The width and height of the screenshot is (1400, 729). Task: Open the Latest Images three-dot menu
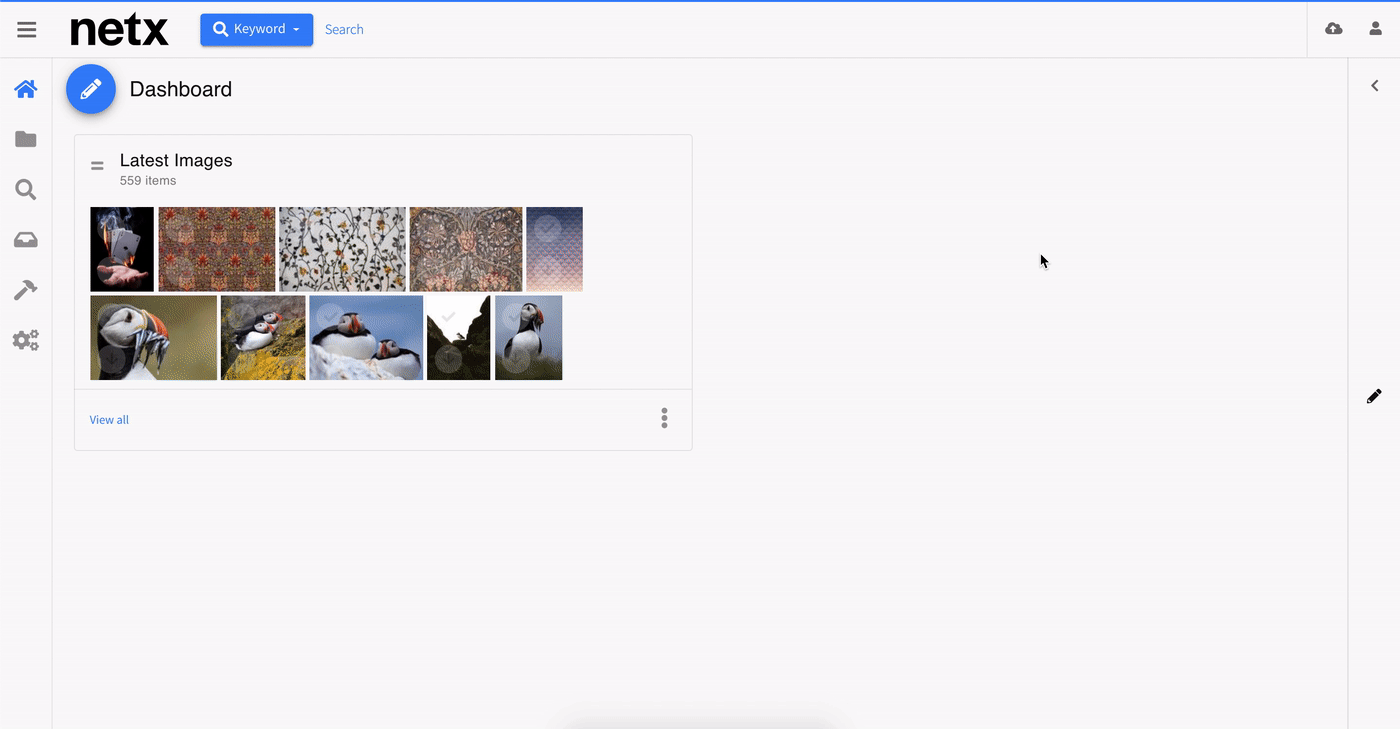(x=664, y=418)
